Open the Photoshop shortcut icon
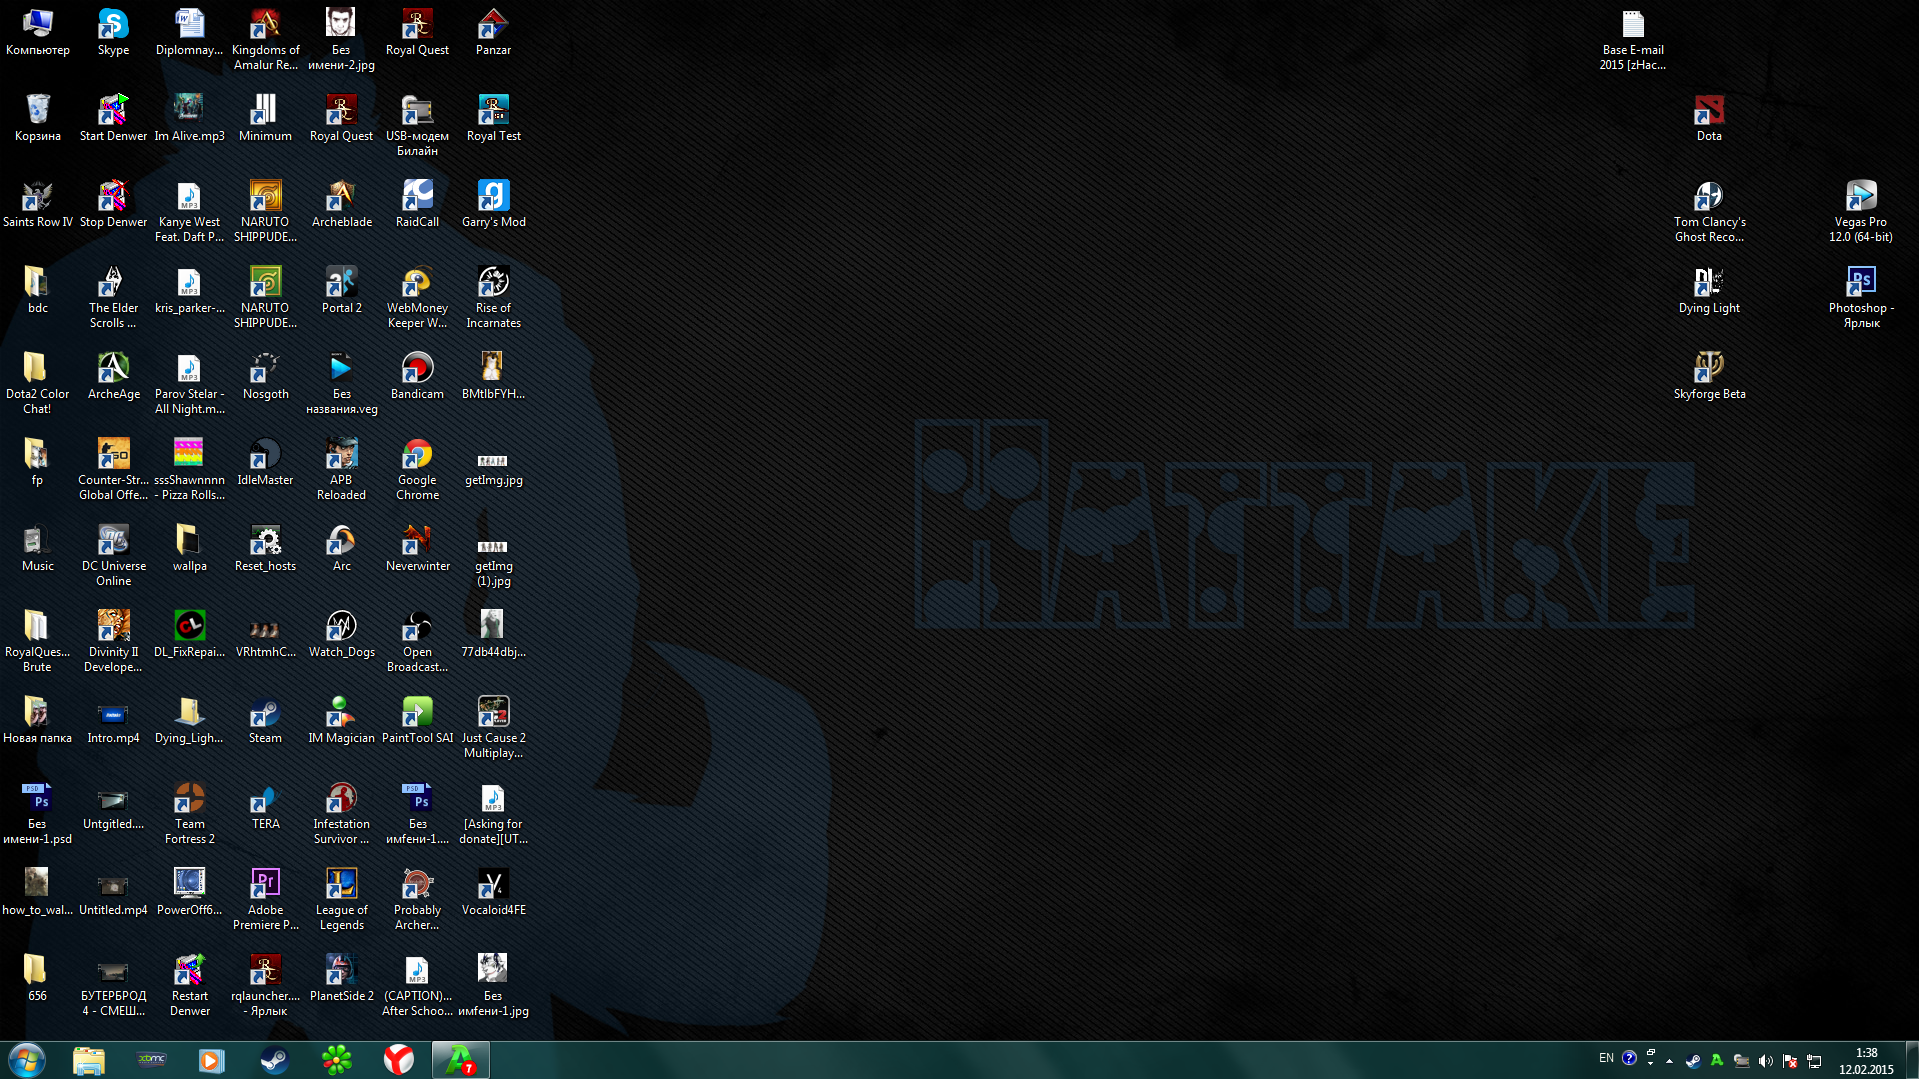Screen dimensions: 1919x1079 tap(1860, 284)
